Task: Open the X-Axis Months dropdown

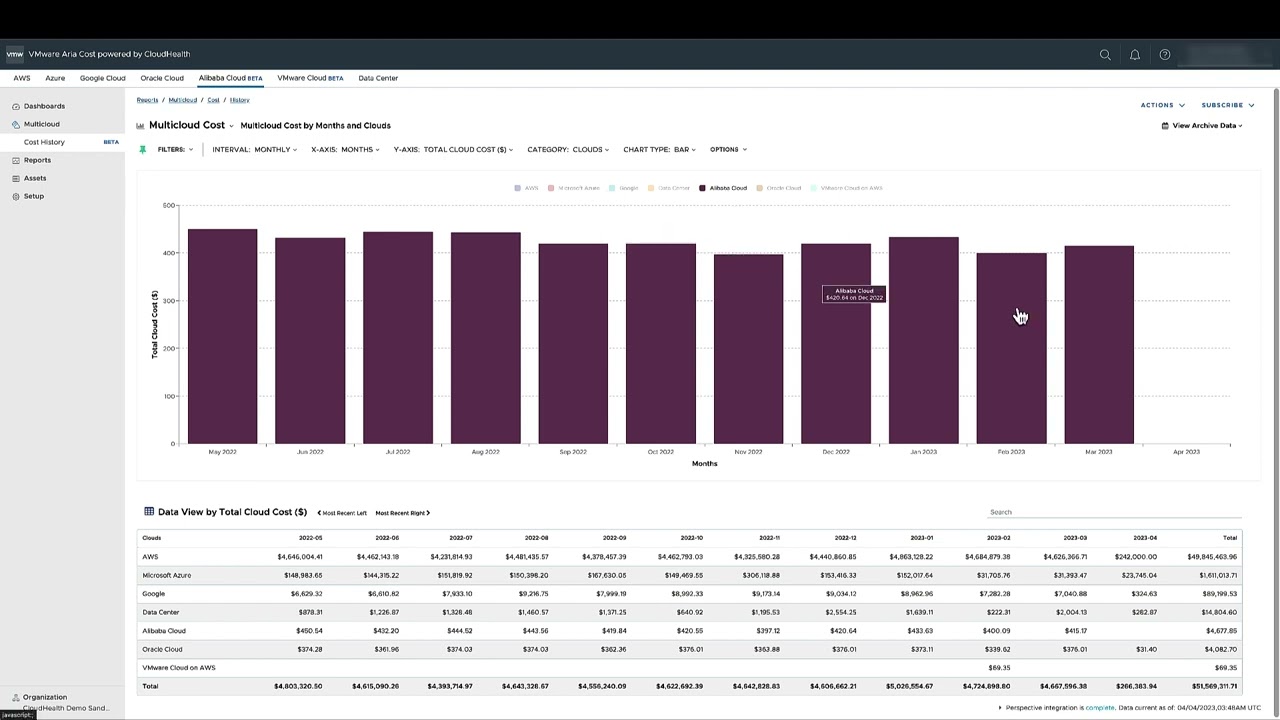Action: click(345, 149)
